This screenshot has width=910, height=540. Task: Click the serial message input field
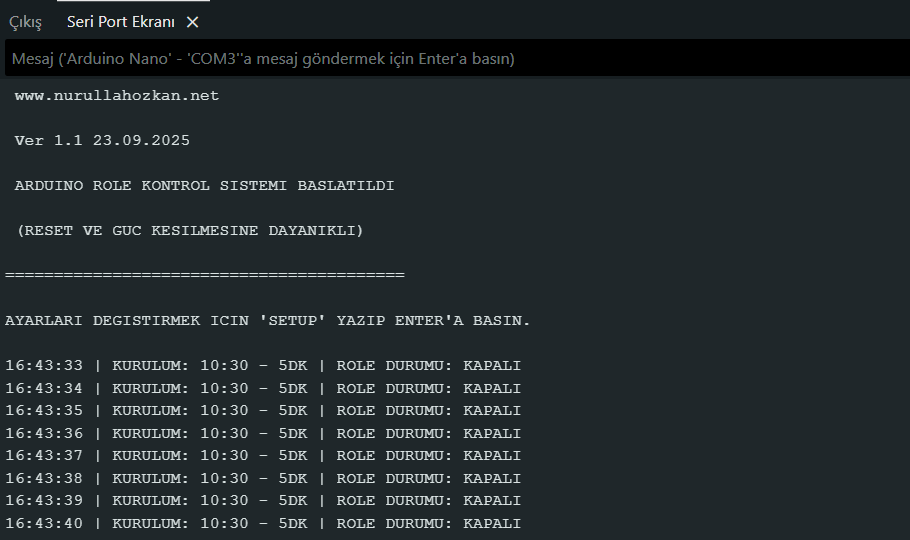click(455, 59)
